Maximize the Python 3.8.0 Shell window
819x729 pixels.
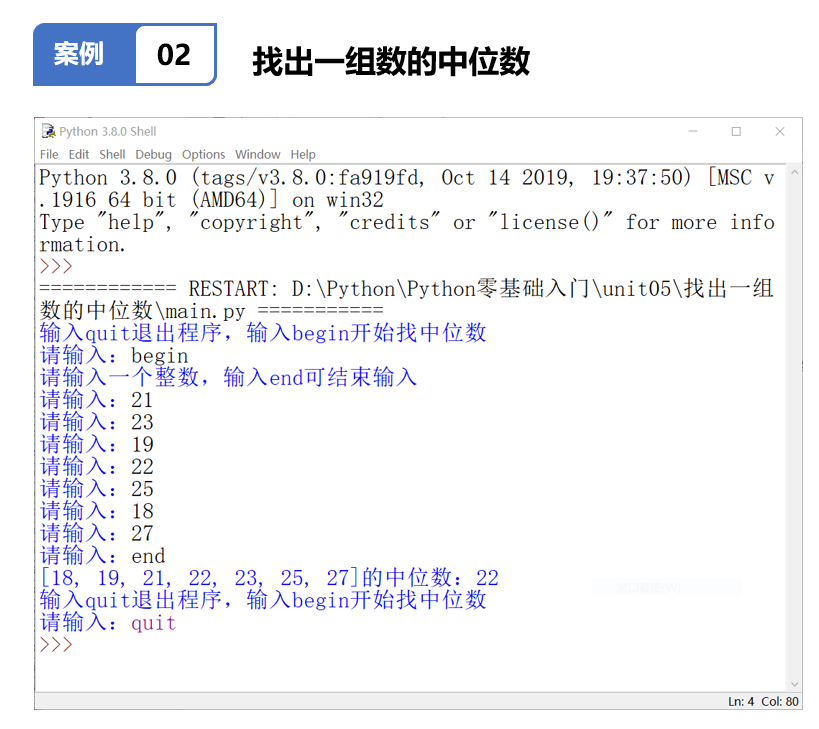(736, 131)
